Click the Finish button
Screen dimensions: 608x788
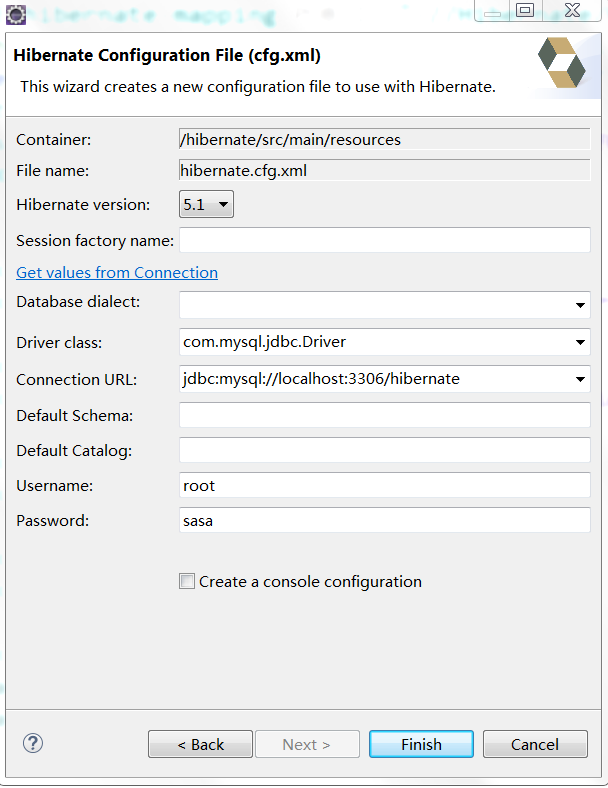(421, 744)
